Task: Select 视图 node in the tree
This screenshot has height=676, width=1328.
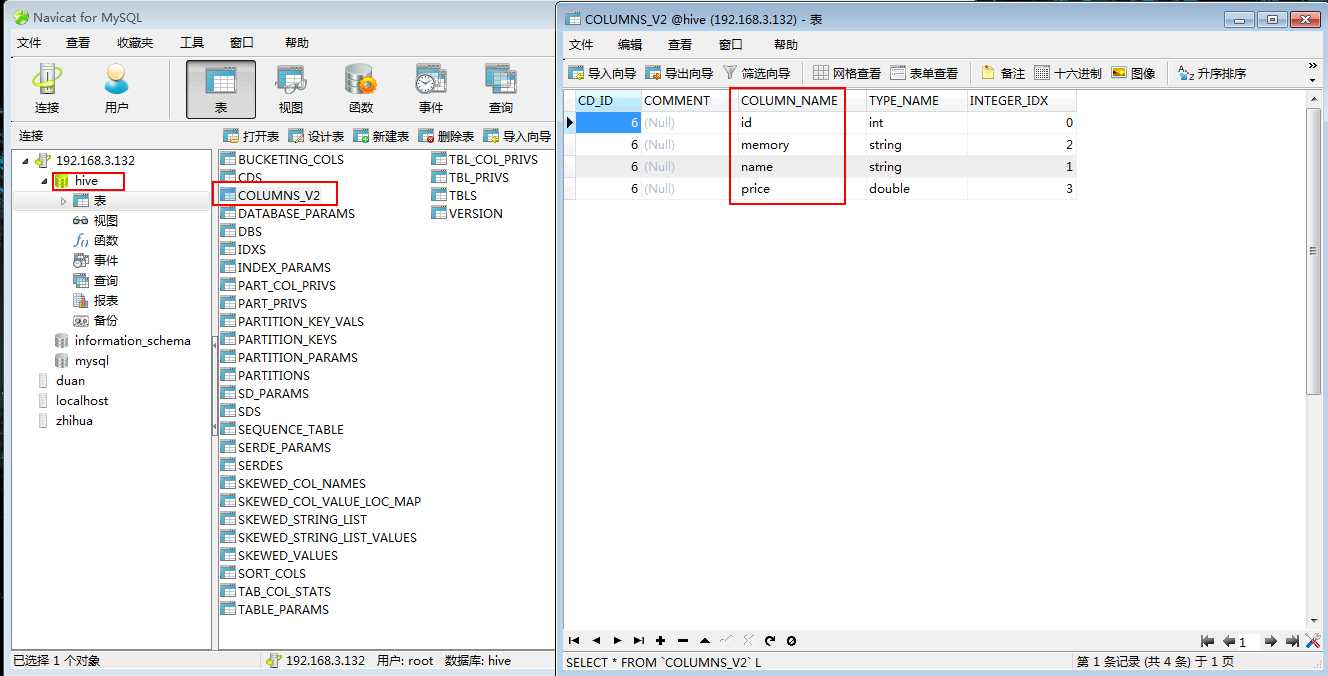Action: (105, 221)
